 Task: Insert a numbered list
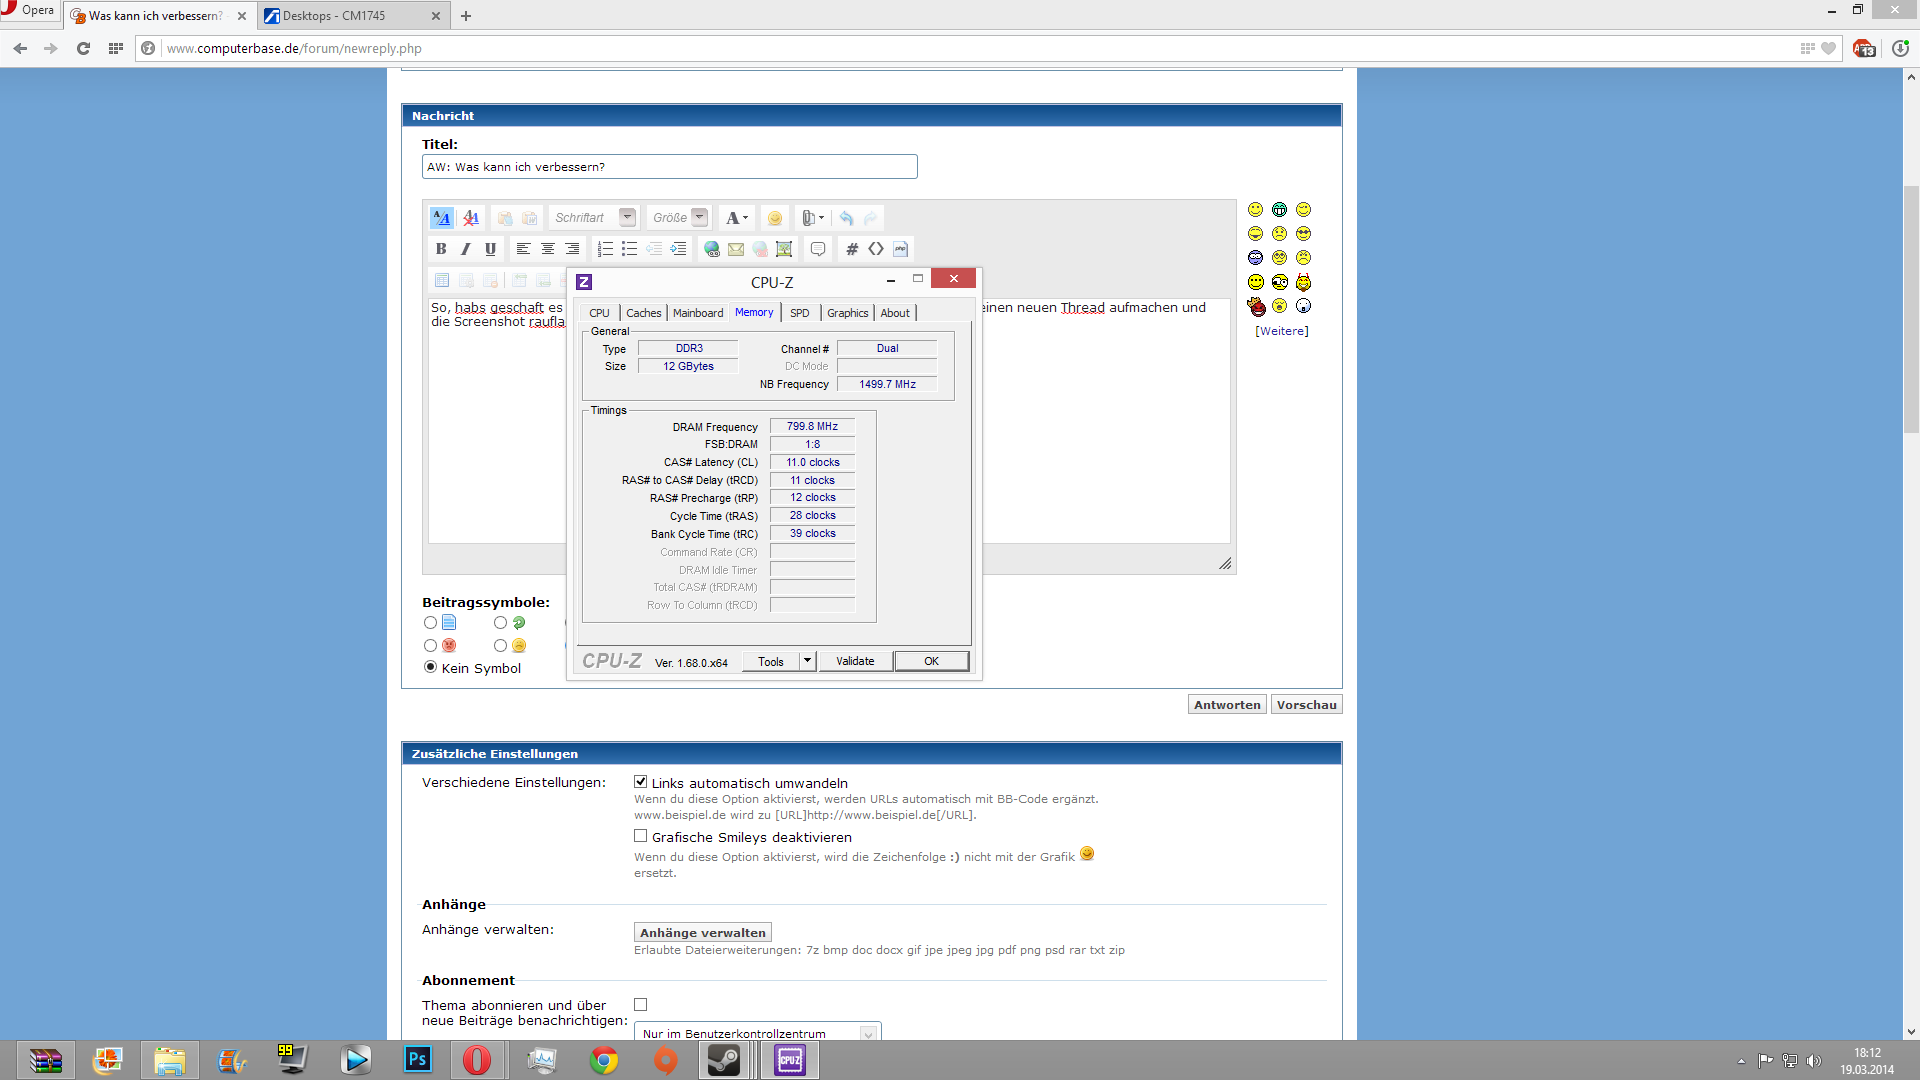click(605, 249)
